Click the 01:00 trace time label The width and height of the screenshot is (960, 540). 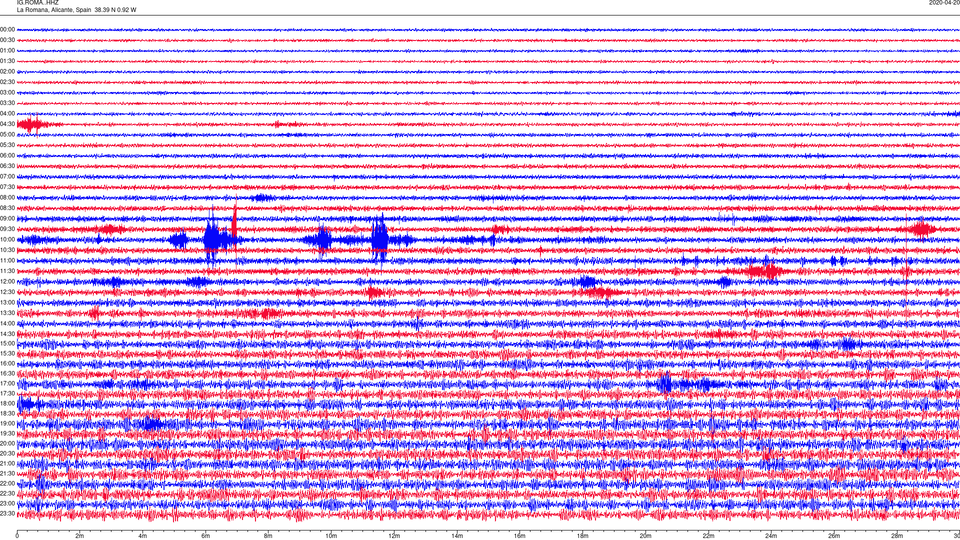point(7,50)
